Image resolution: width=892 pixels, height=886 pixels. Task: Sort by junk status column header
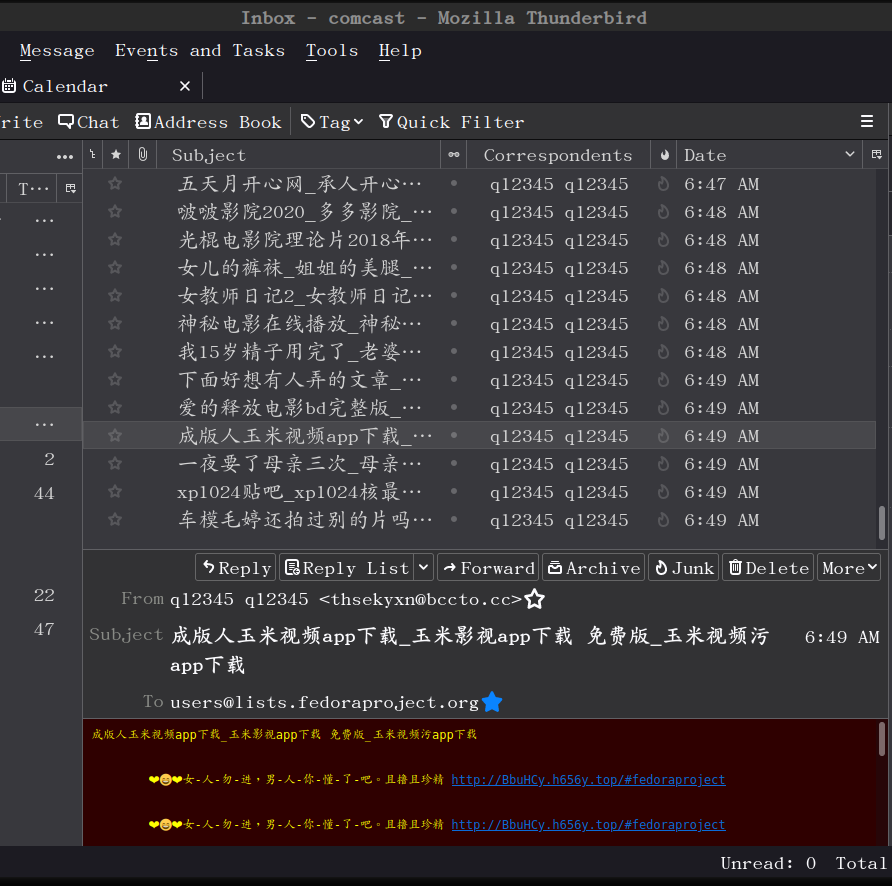(x=664, y=155)
